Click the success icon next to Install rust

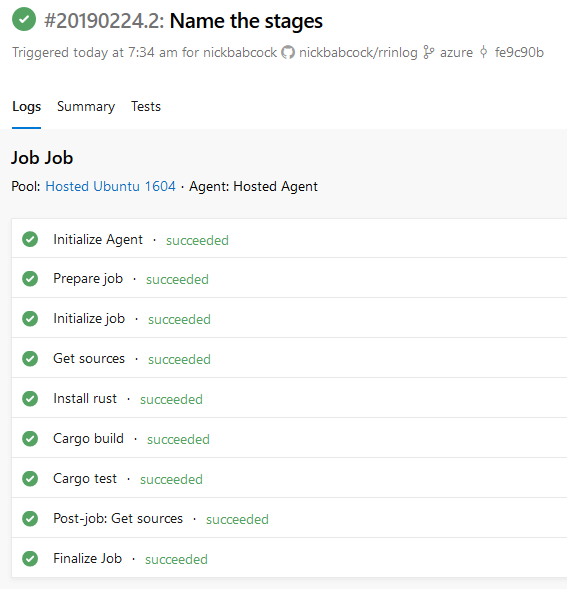pos(30,399)
